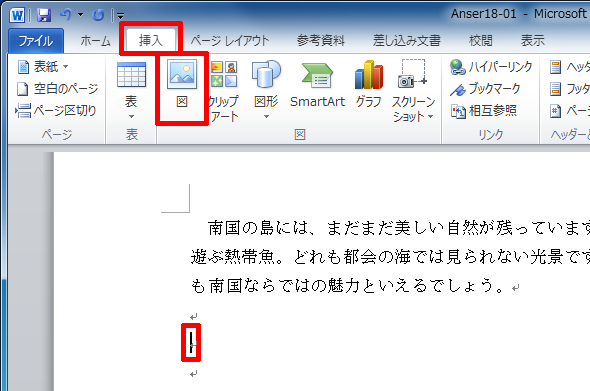Expand the スクリーンショット dropdown arrow
Screen dimensions: 590x391
(x=430, y=117)
